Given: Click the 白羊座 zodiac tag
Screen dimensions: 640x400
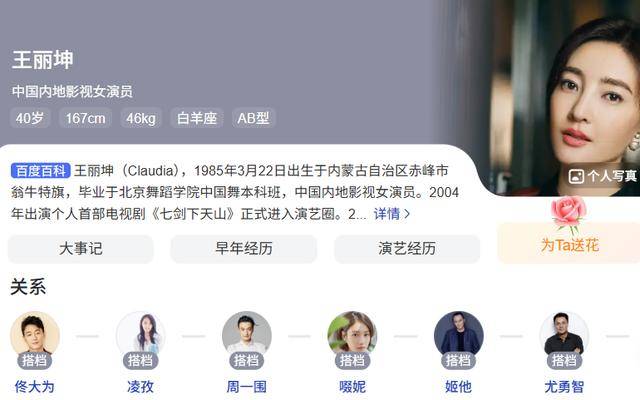Looking at the screenshot, I should click(197, 118).
